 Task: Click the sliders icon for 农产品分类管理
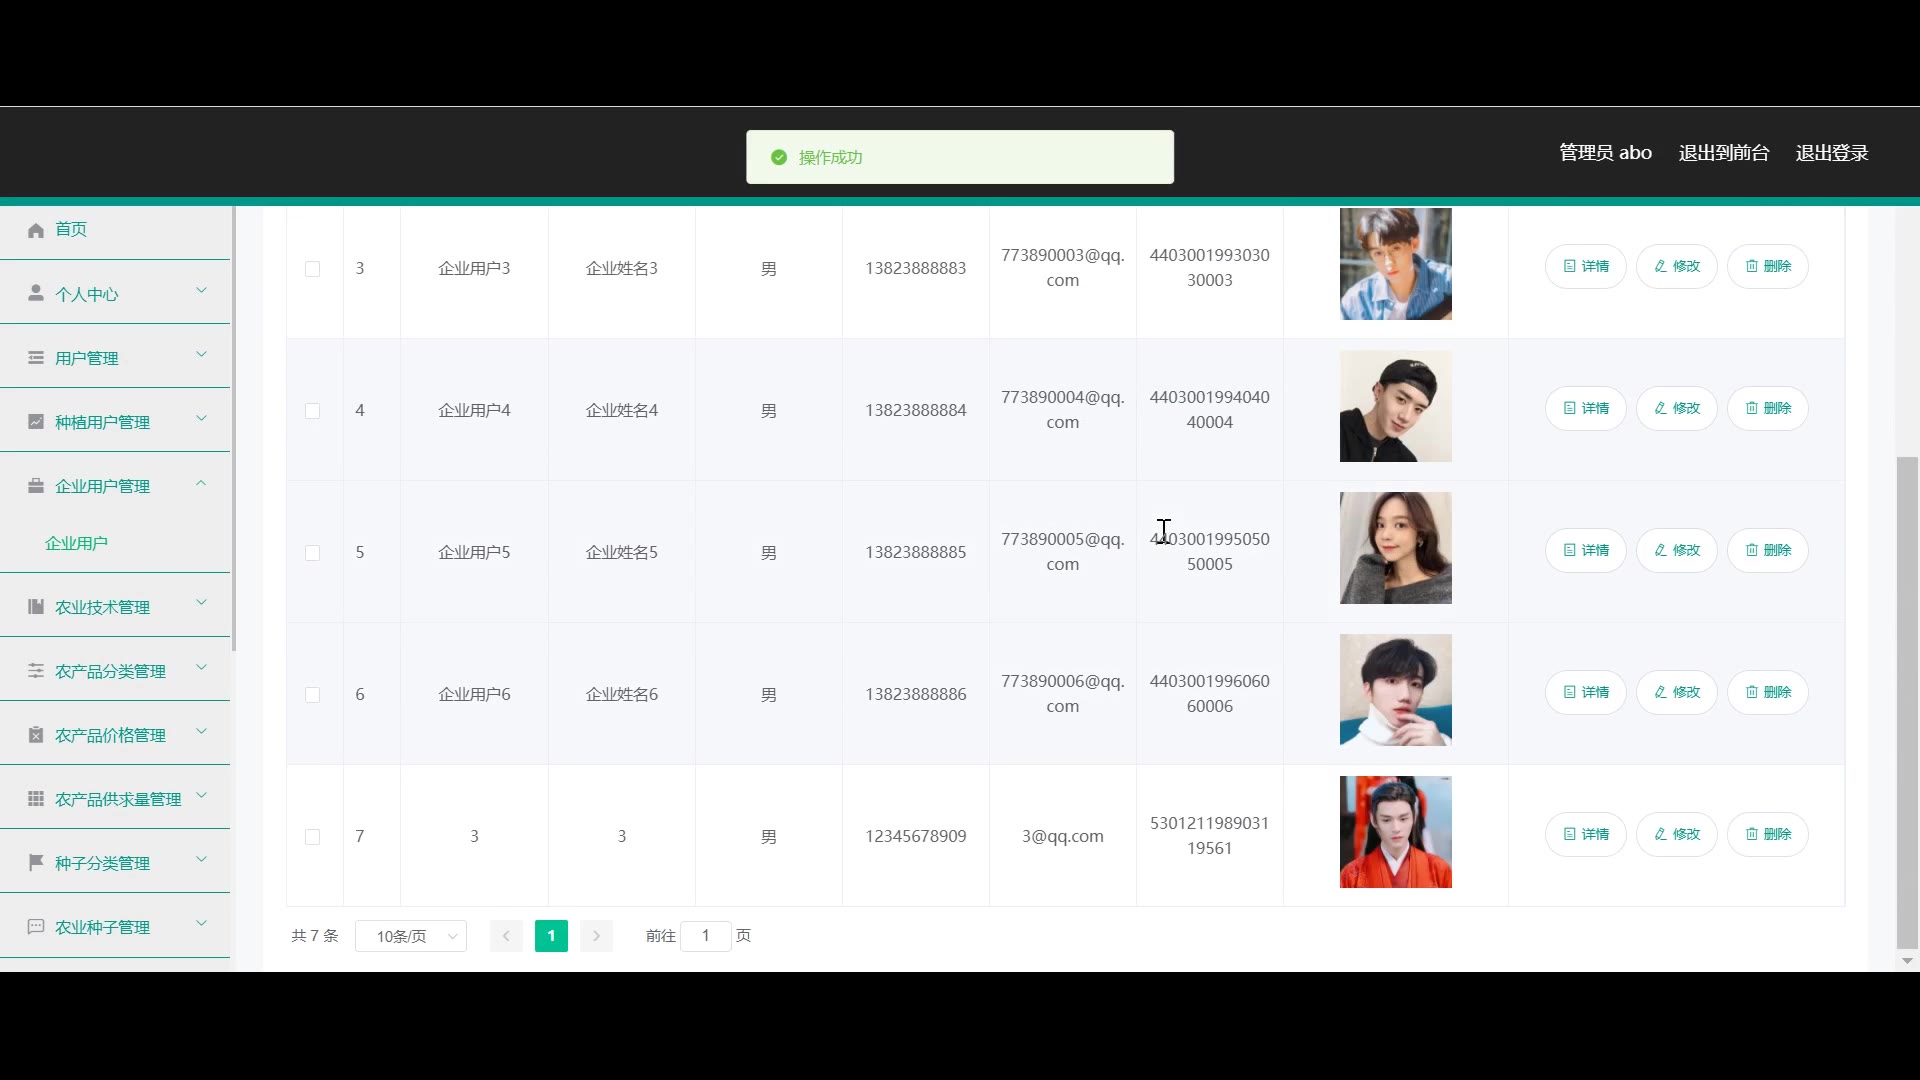tap(36, 670)
